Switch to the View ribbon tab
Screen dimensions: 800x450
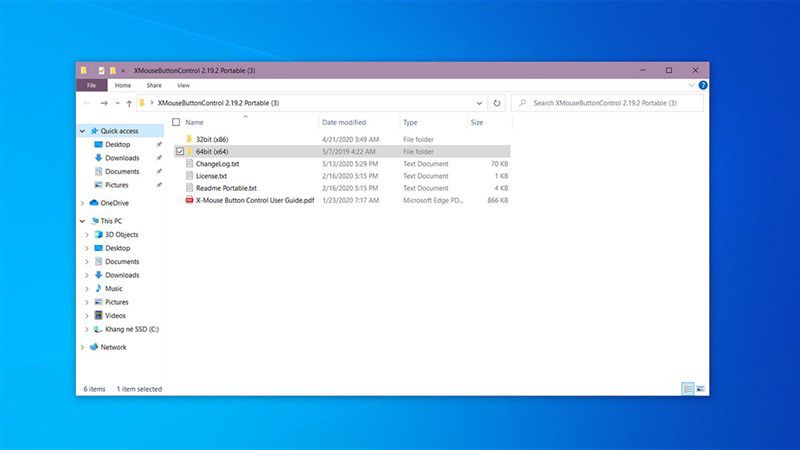point(183,85)
